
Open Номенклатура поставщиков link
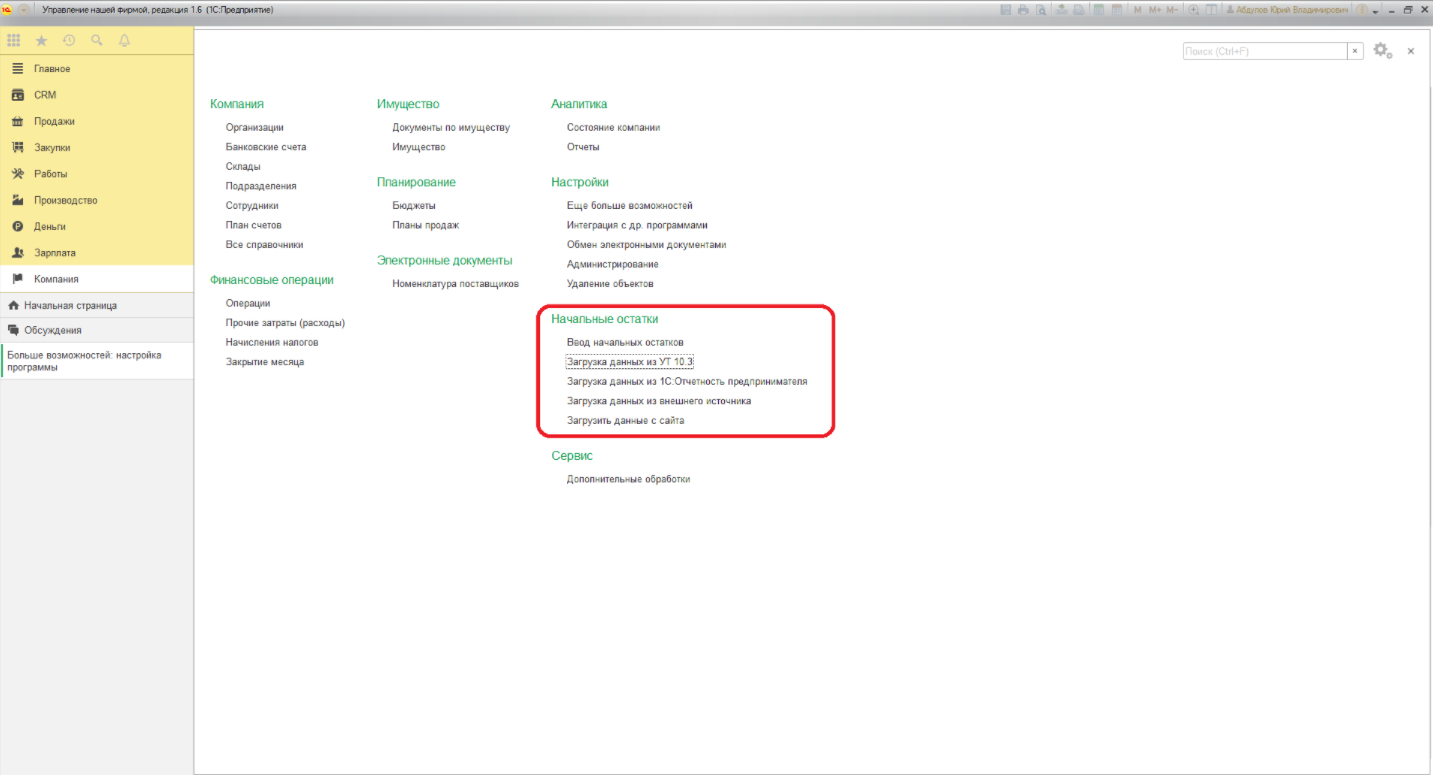(456, 283)
